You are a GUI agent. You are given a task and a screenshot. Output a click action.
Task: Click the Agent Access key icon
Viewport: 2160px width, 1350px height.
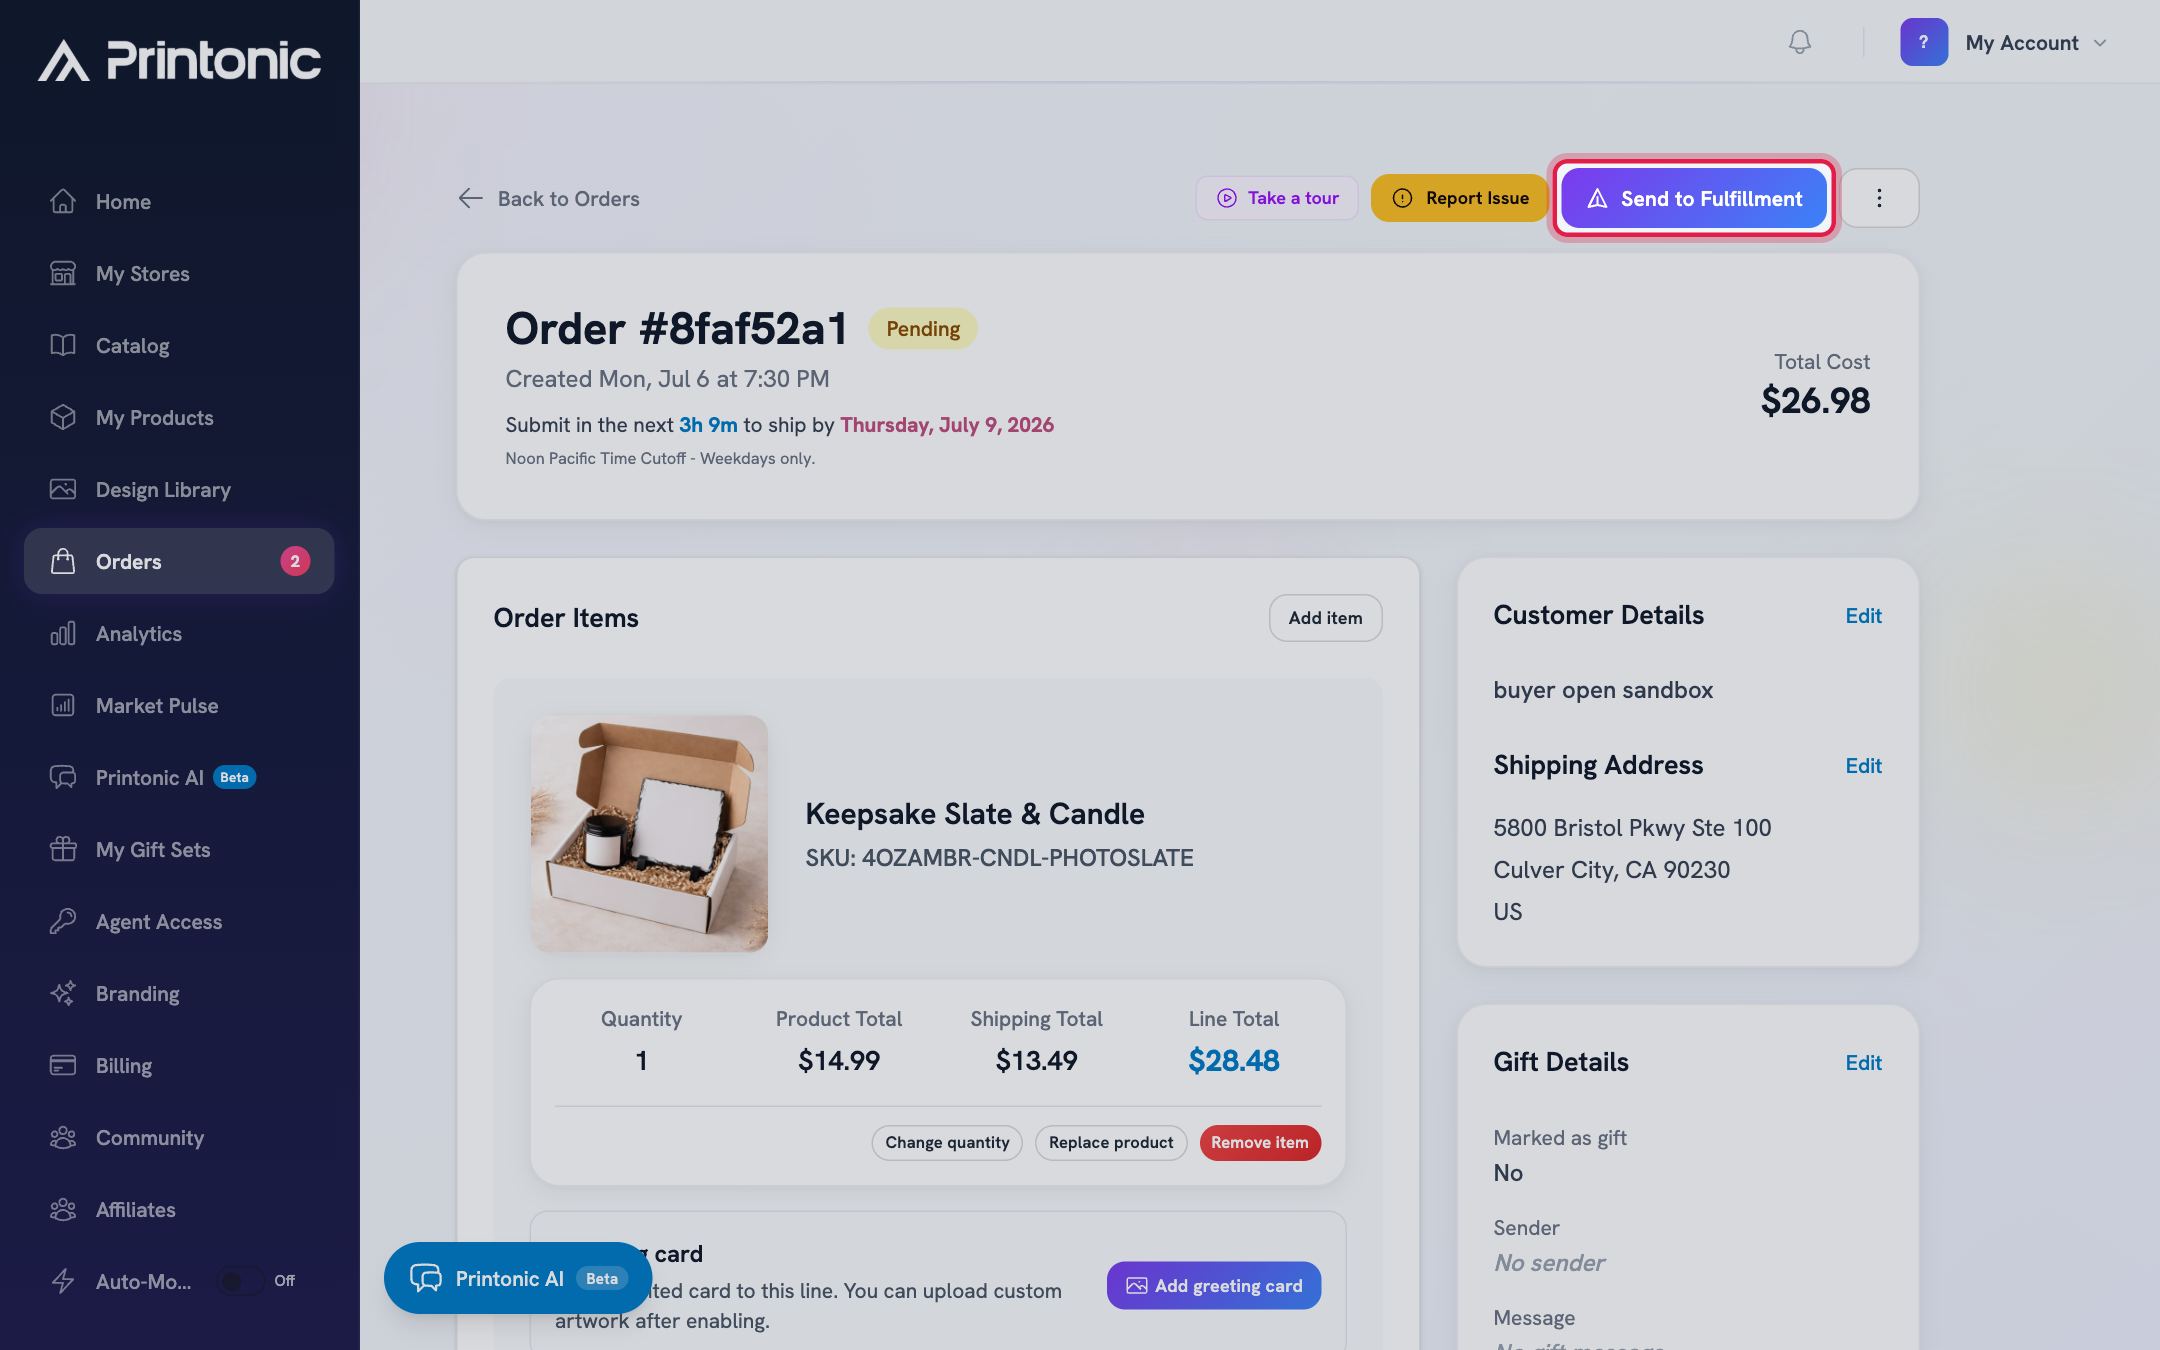point(63,921)
